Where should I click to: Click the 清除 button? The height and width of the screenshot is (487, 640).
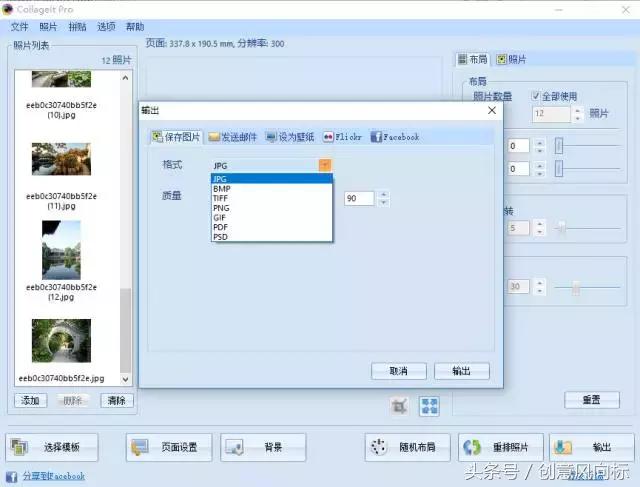coord(117,400)
